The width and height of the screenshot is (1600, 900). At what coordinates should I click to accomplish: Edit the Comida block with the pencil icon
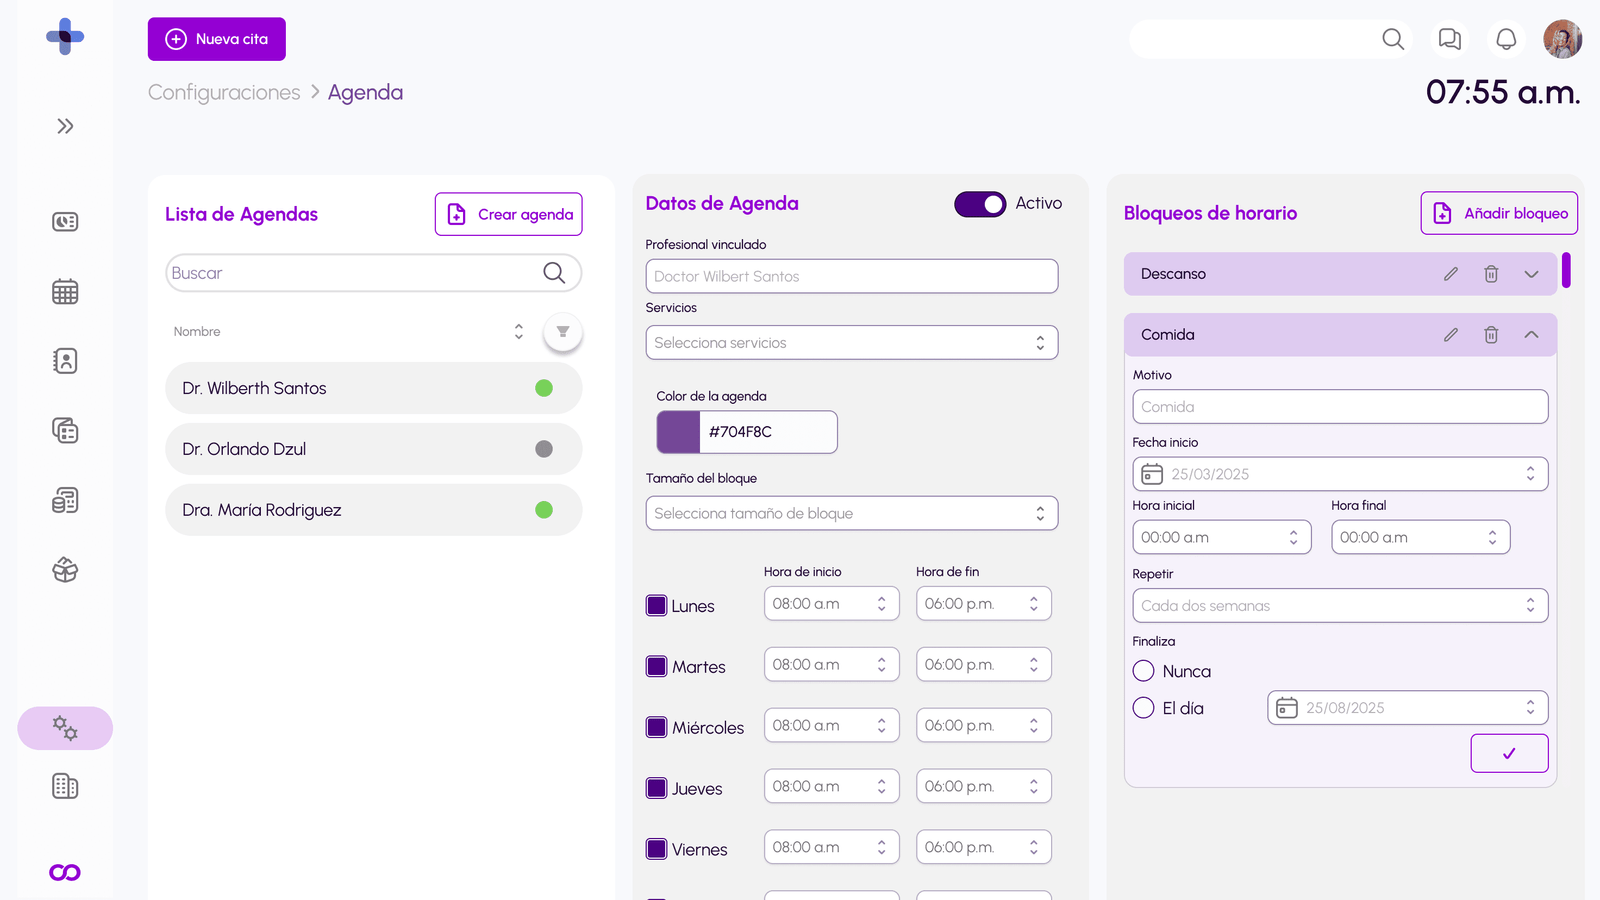click(x=1450, y=334)
